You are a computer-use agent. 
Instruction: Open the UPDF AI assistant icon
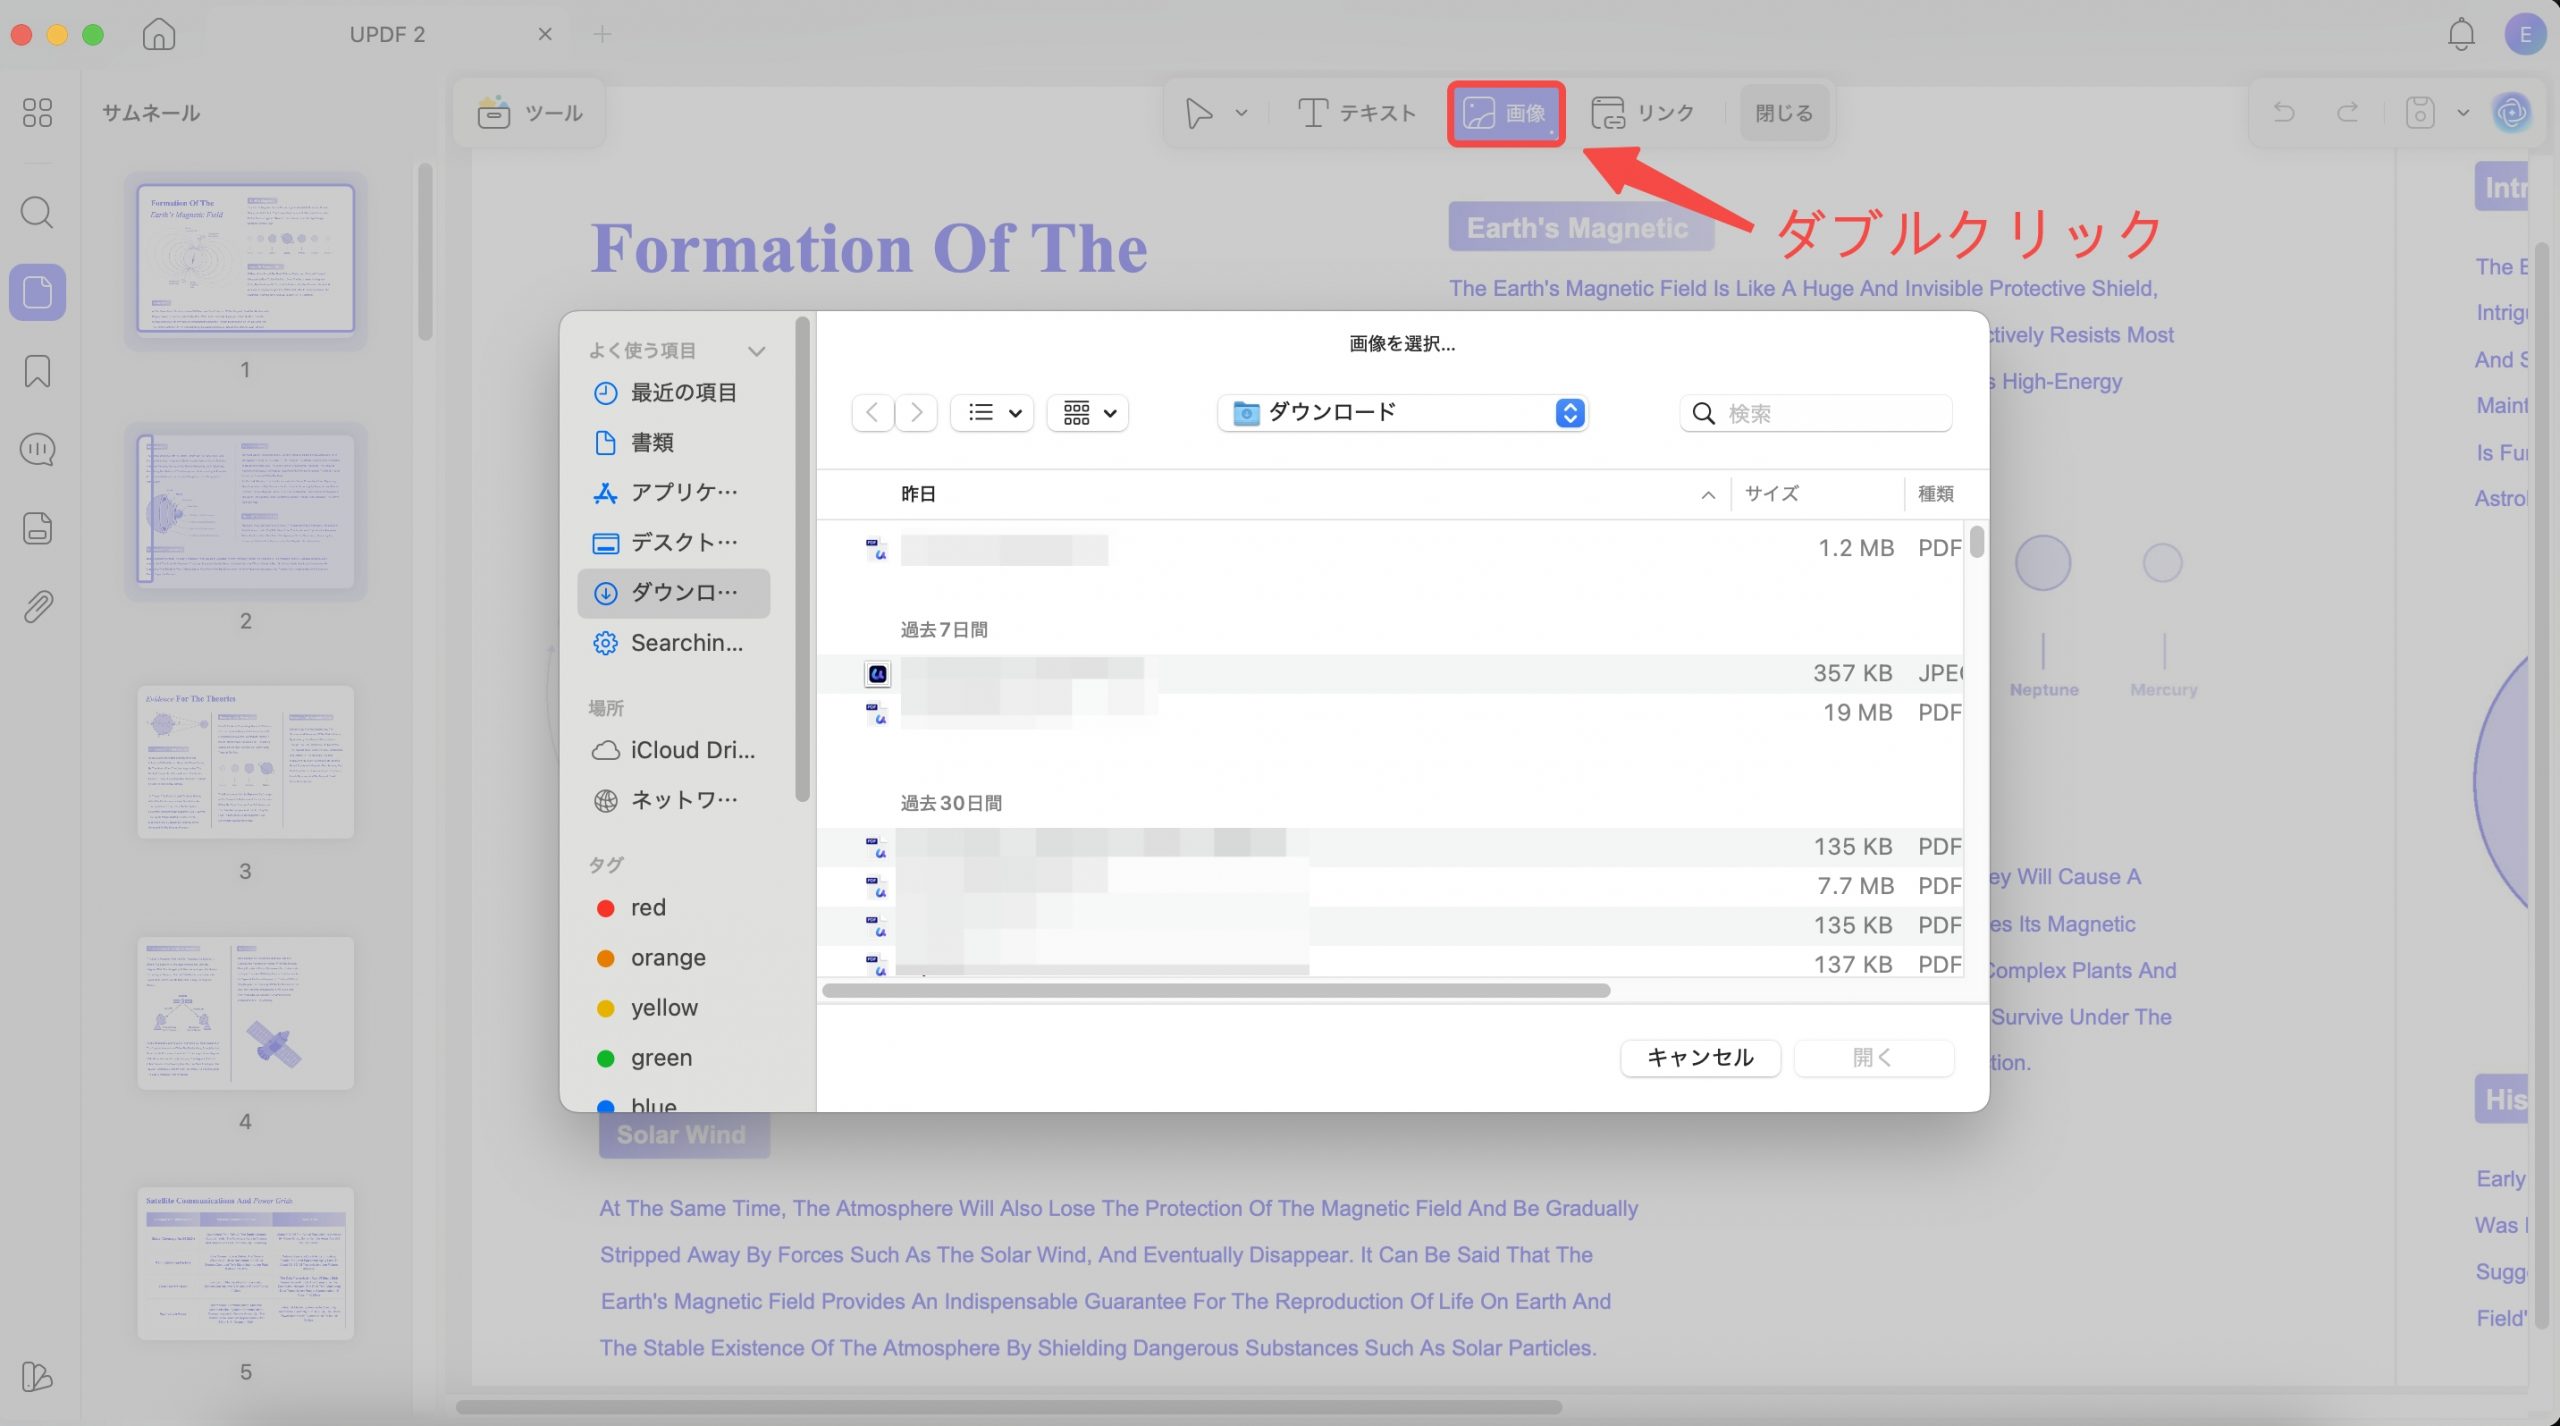pyautogui.click(x=2511, y=112)
